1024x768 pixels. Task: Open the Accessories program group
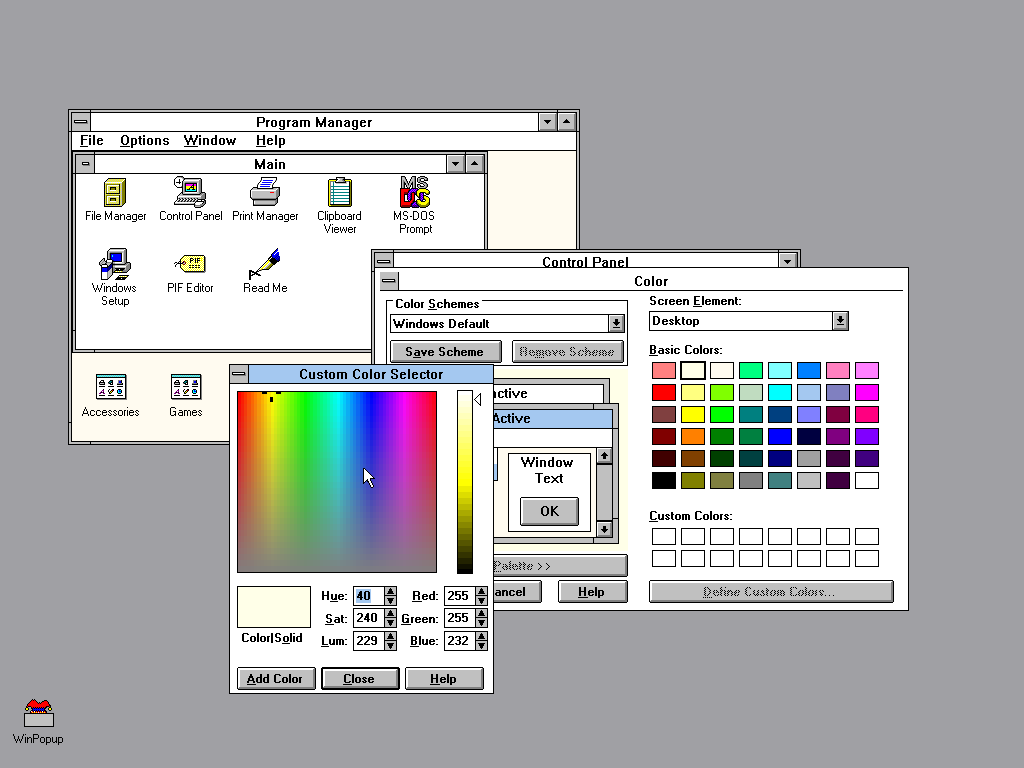pos(110,388)
